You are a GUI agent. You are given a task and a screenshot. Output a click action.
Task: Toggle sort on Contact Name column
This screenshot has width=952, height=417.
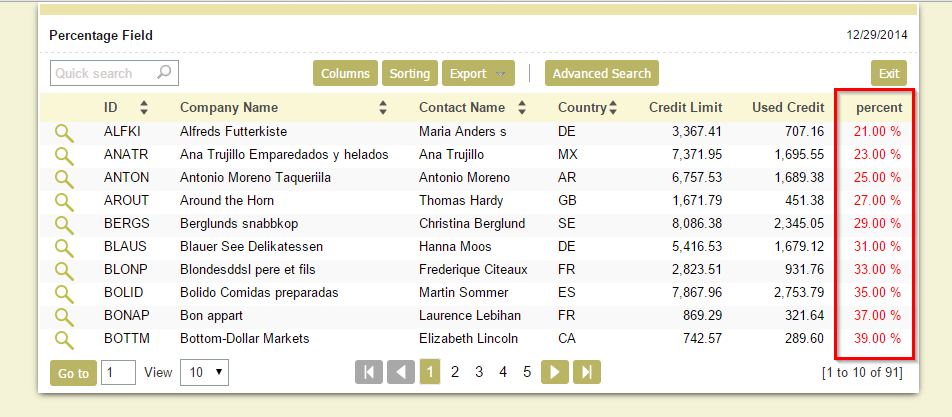523,108
